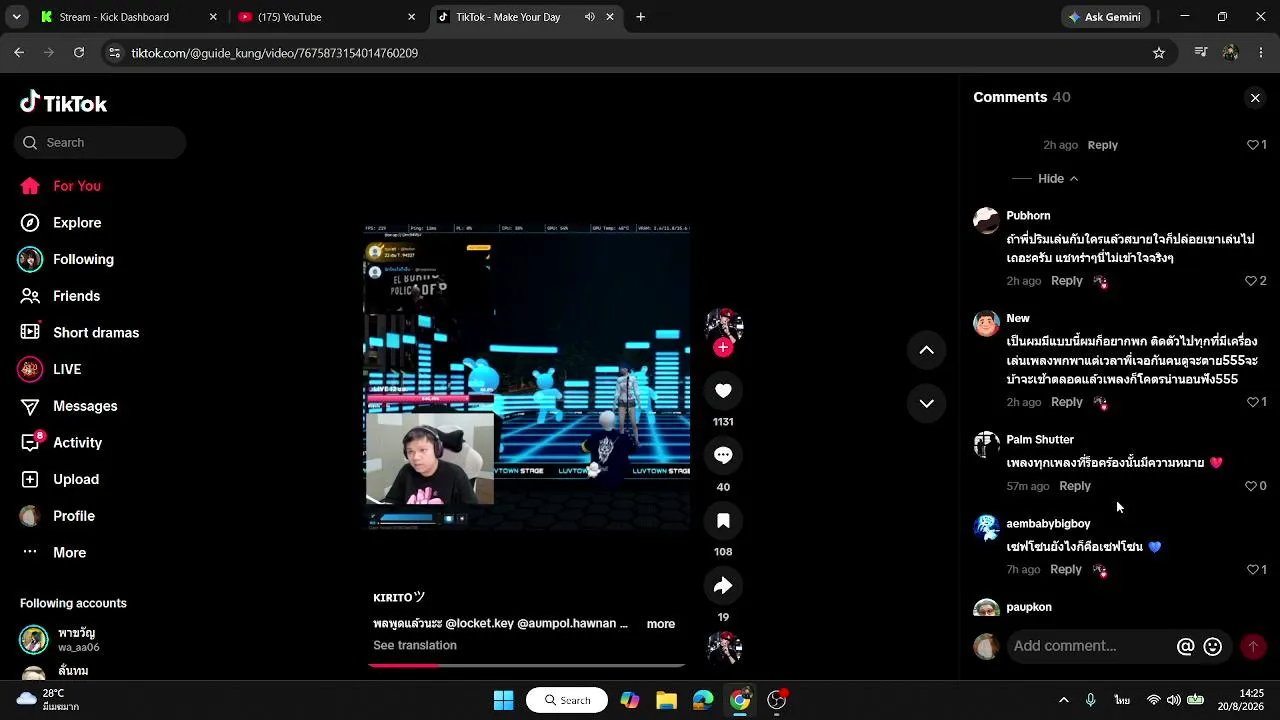Share the video with the arrow icon

tap(723, 586)
